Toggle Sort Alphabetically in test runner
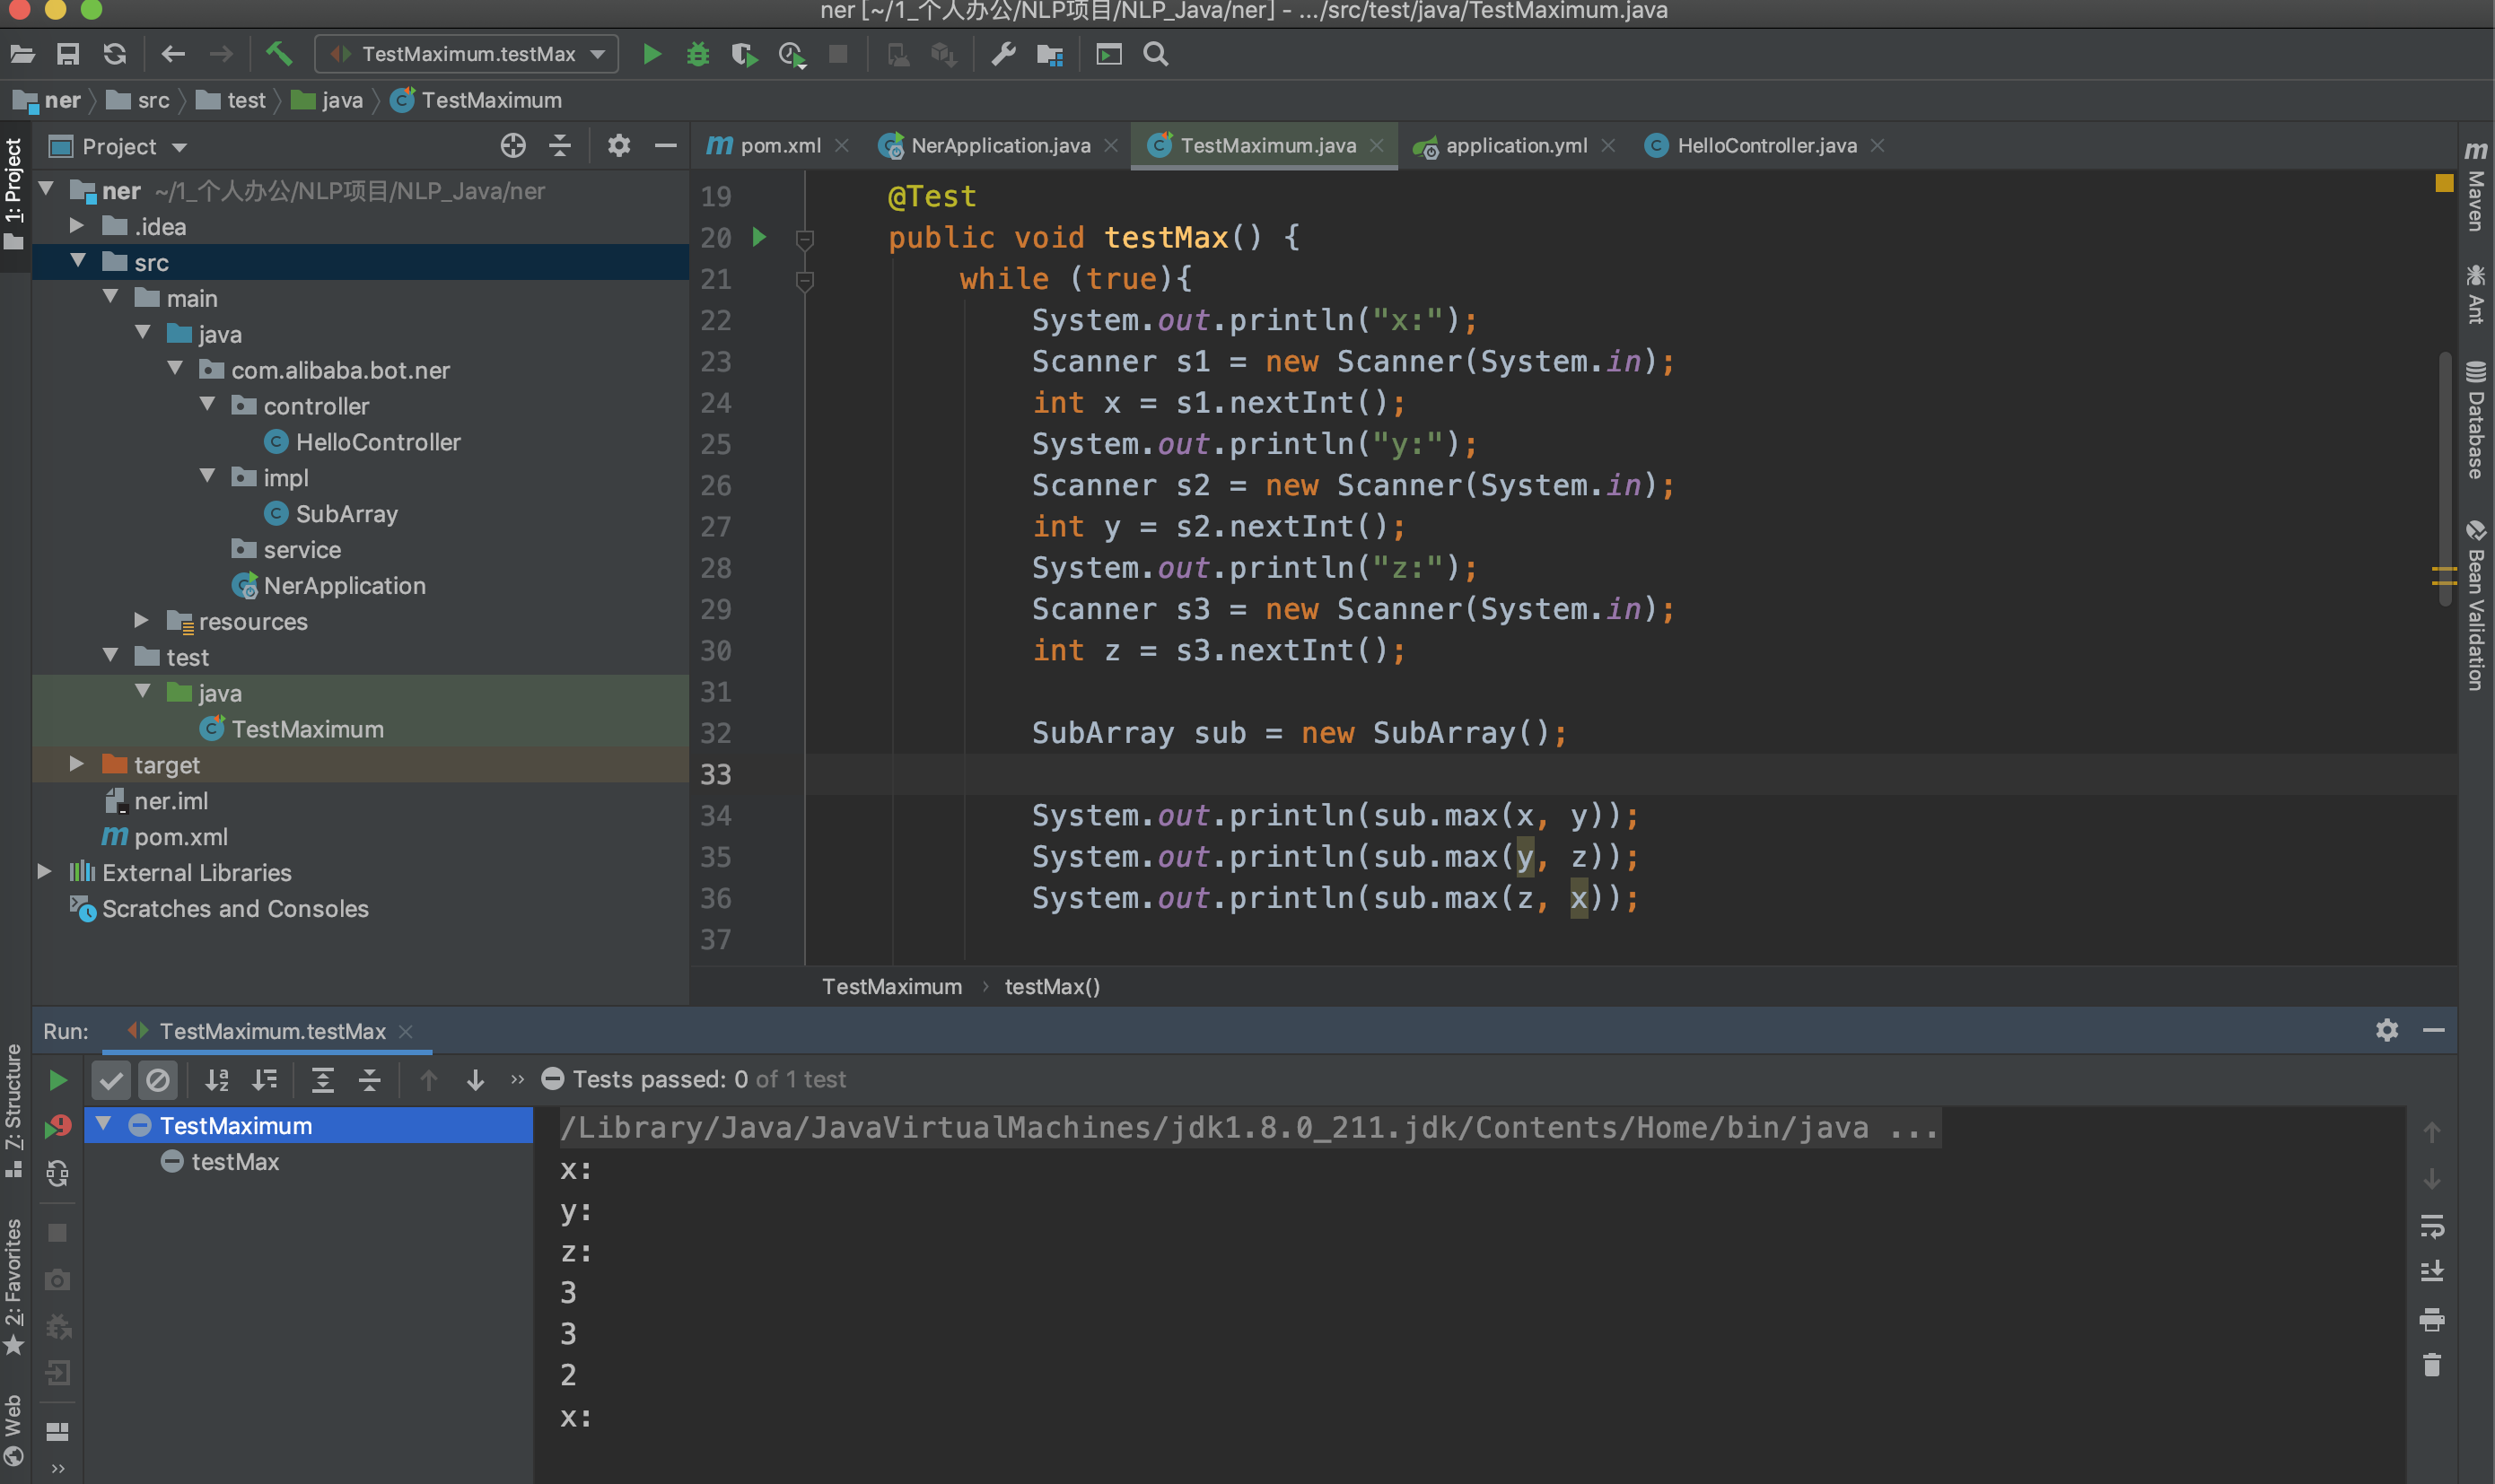 pyautogui.click(x=217, y=1079)
